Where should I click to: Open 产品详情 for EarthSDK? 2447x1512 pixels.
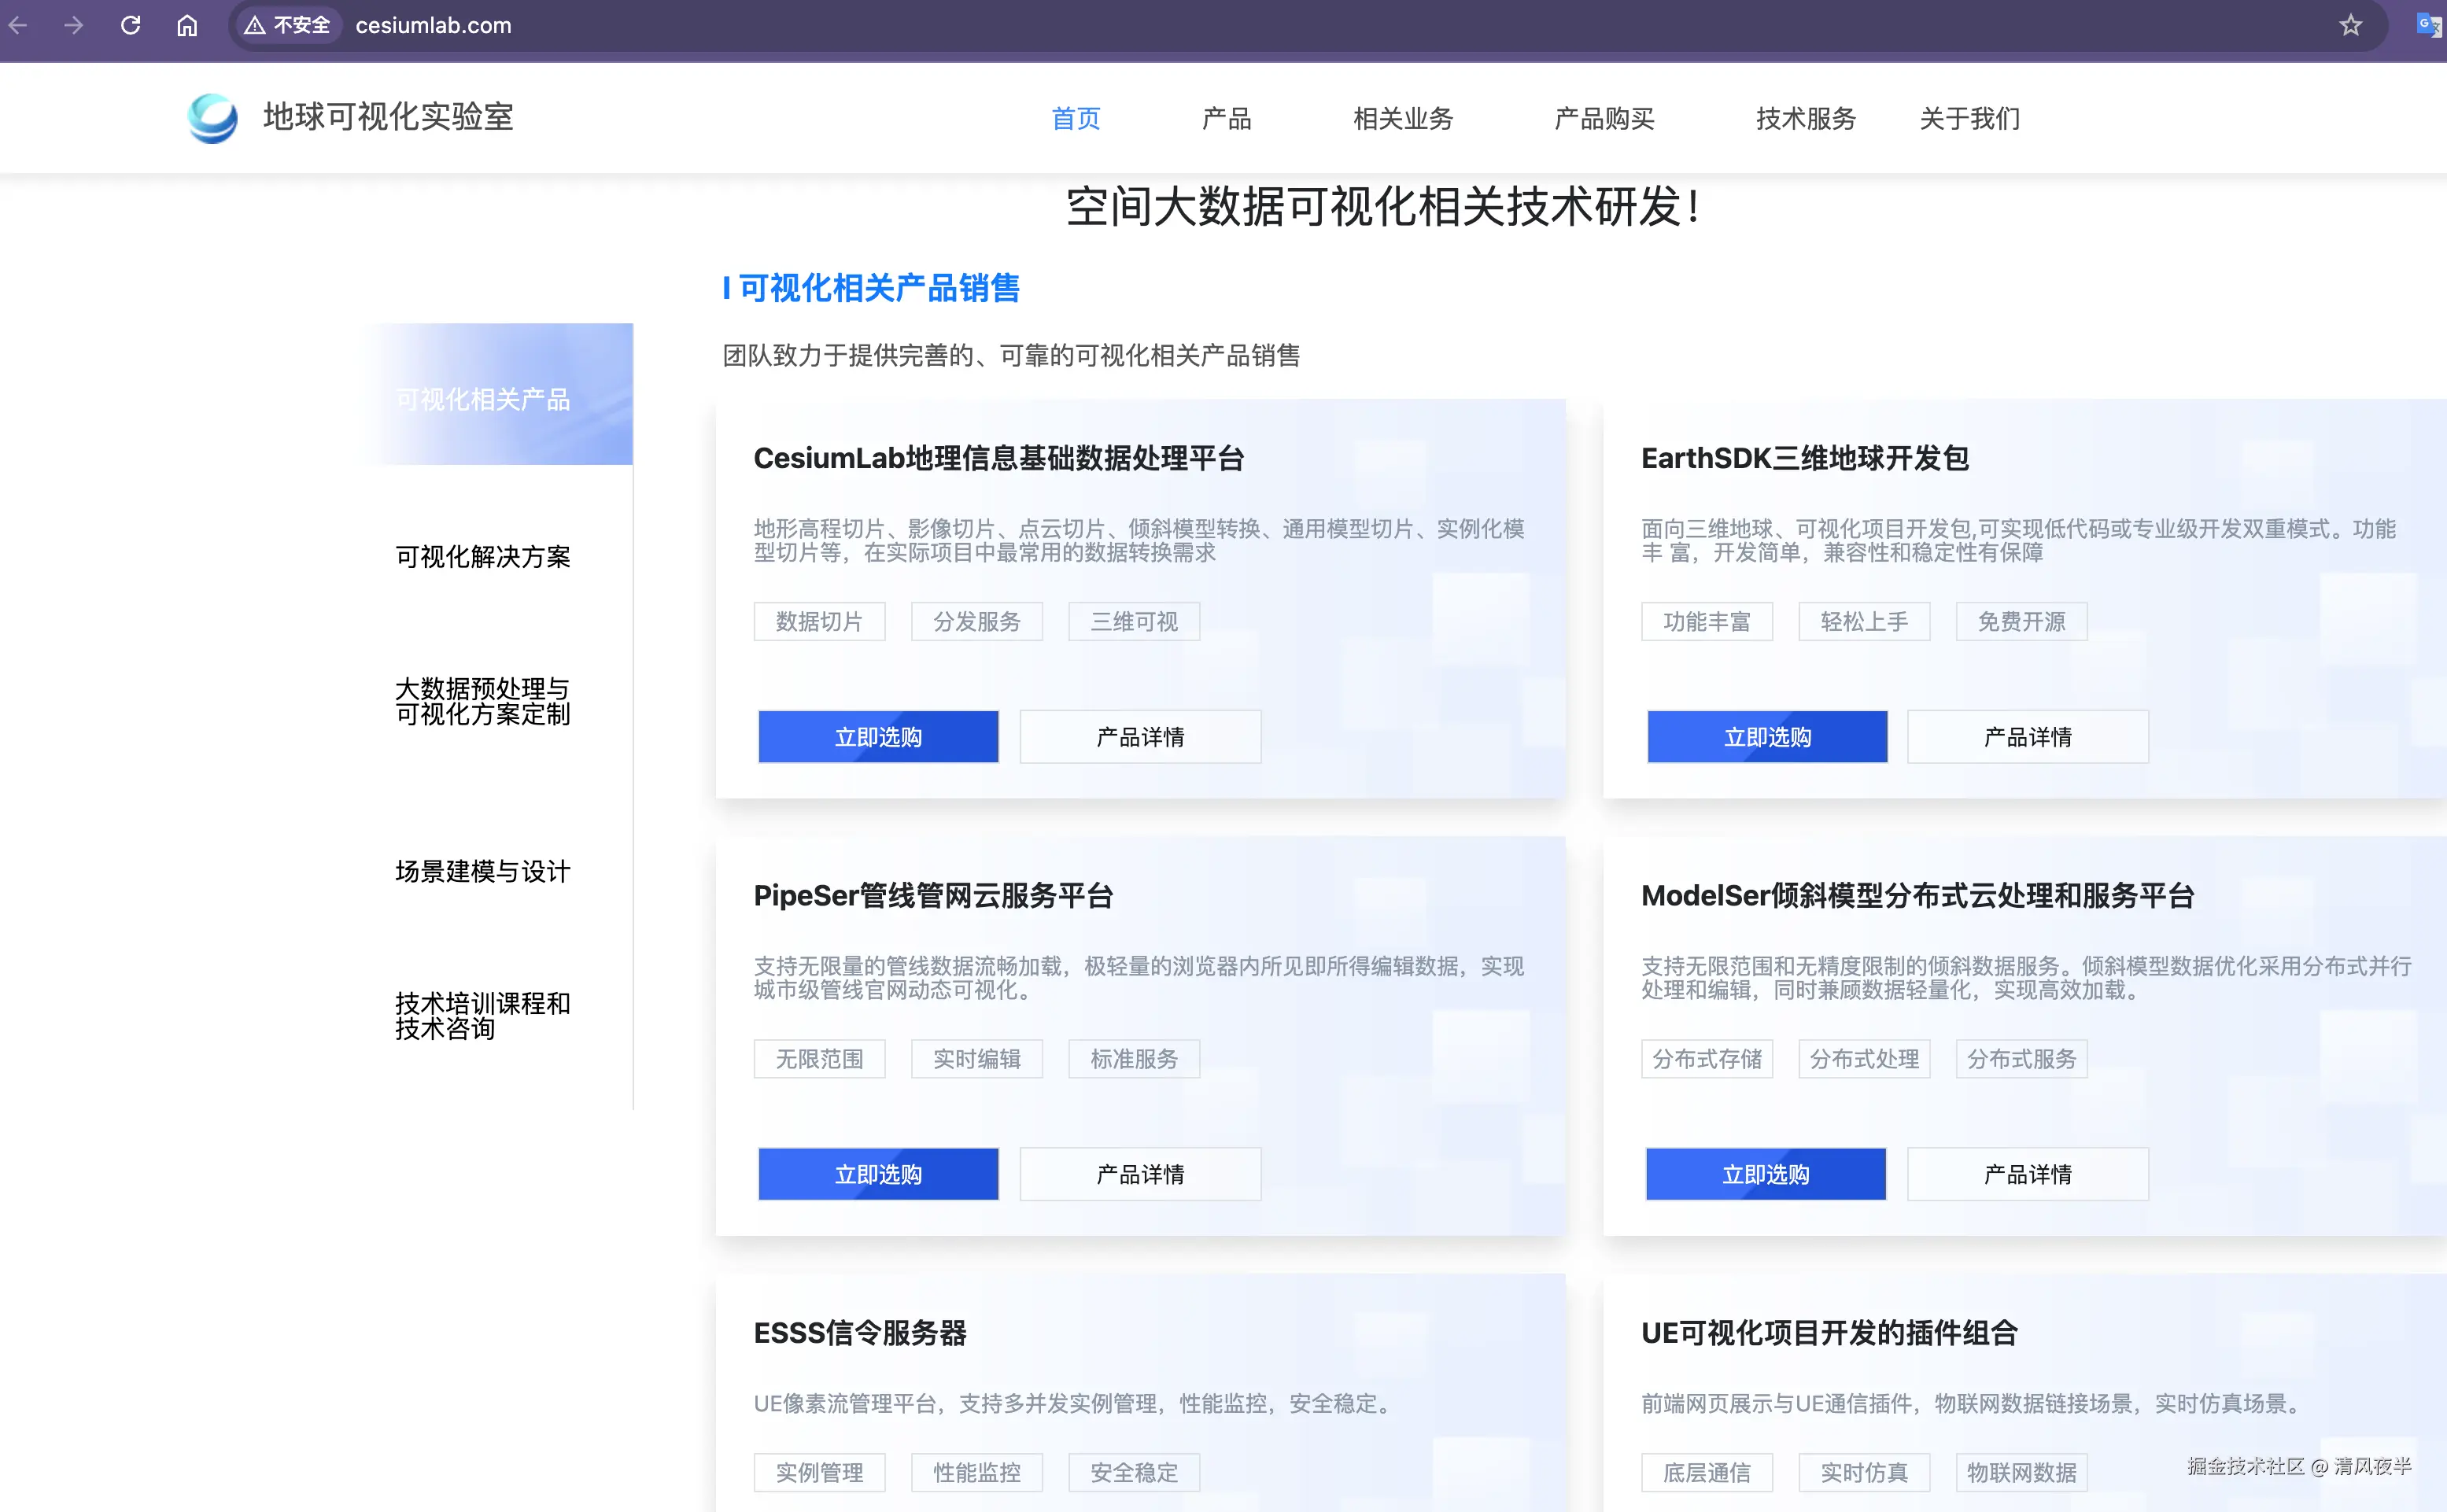pyautogui.click(x=2027, y=737)
